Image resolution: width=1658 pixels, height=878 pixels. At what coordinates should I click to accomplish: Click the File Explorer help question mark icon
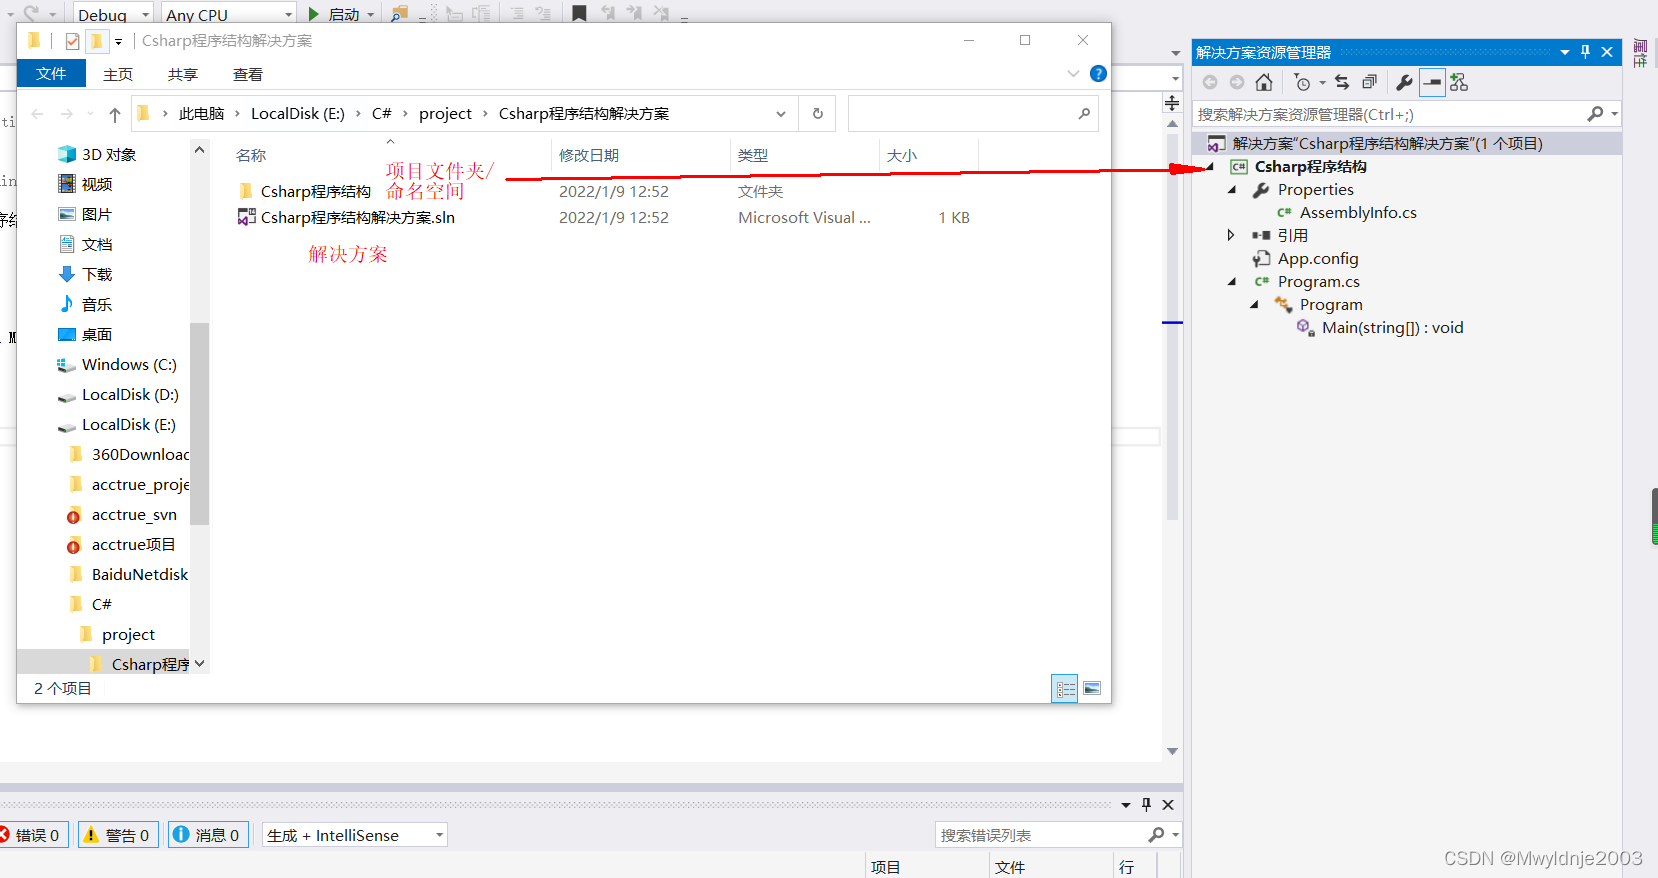(x=1098, y=73)
